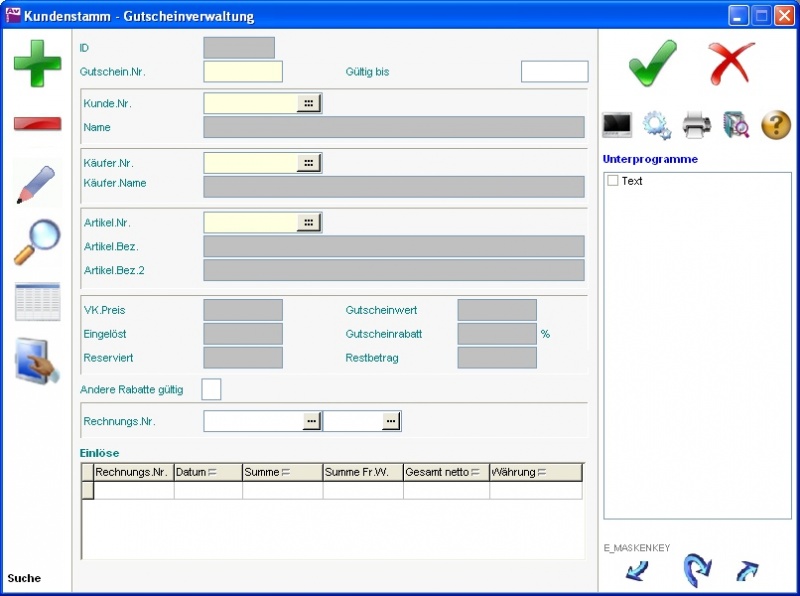Open the Kunde.Nr. lookup button

pyautogui.click(x=309, y=103)
